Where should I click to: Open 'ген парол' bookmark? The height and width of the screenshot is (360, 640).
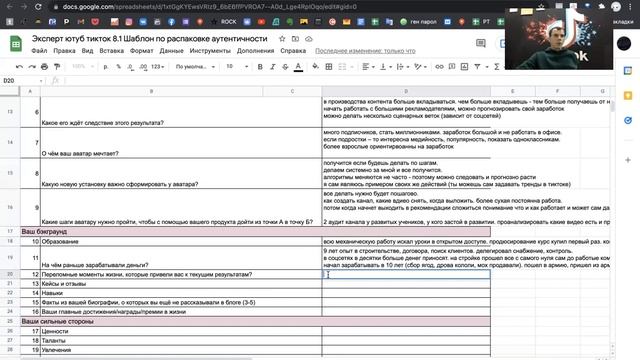point(418,22)
